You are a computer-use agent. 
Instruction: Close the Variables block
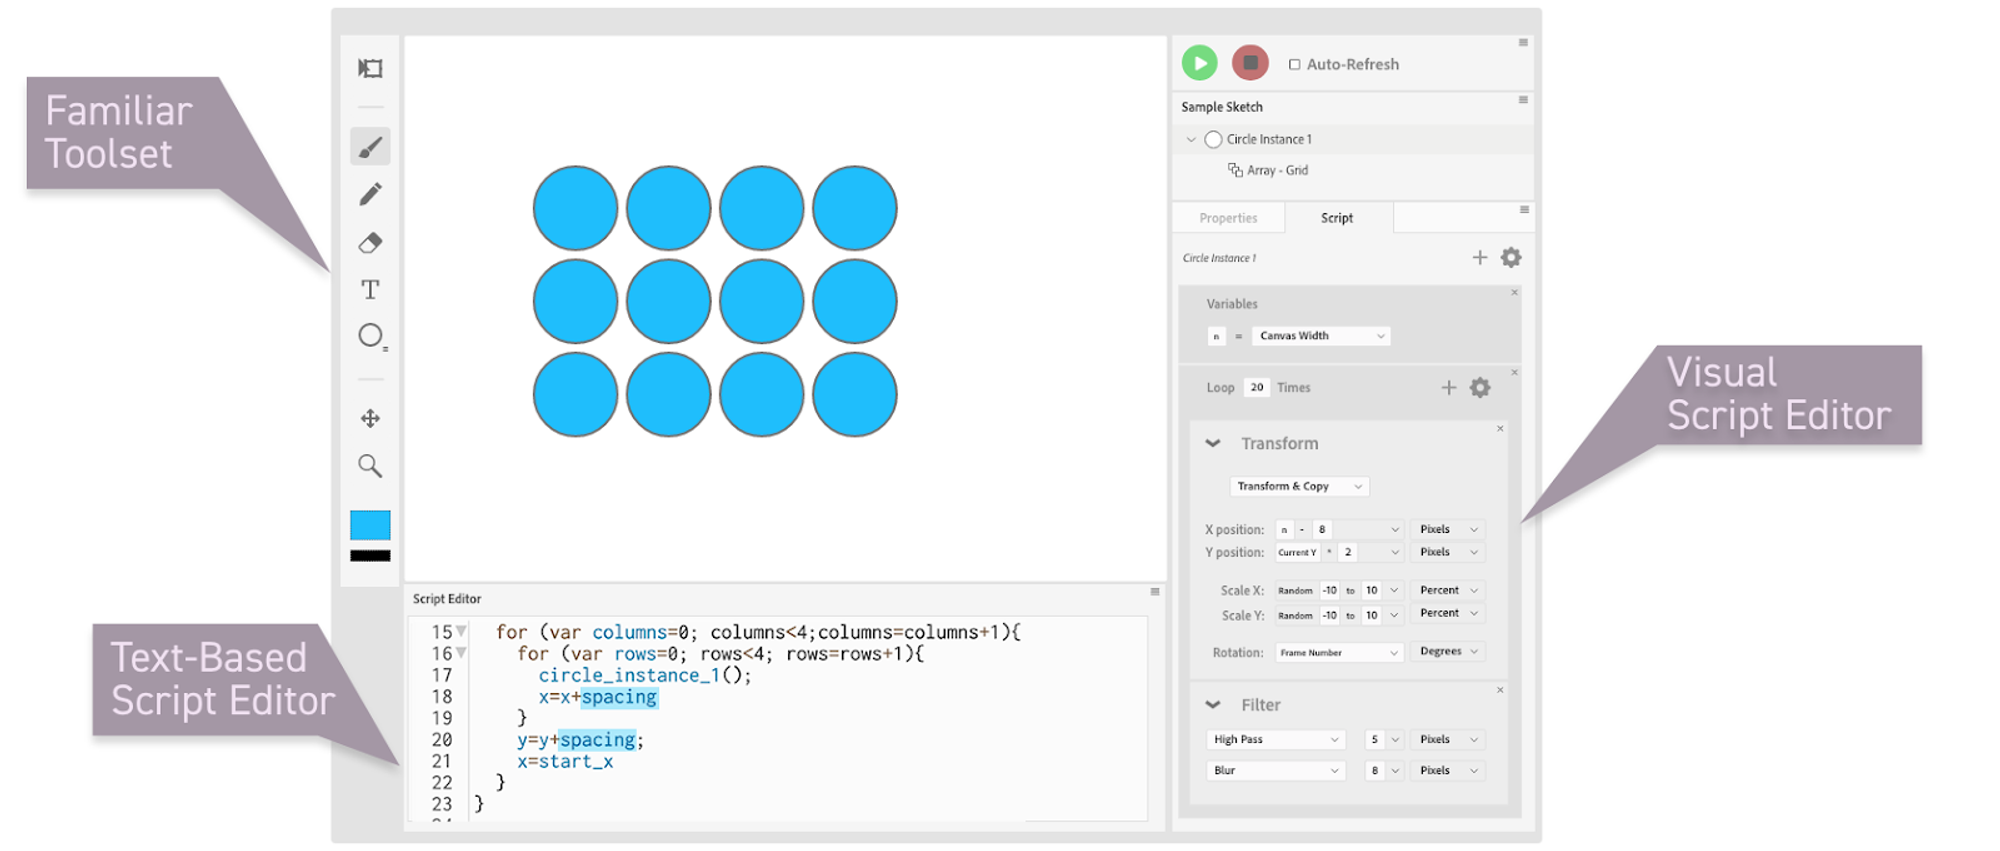point(1514,293)
